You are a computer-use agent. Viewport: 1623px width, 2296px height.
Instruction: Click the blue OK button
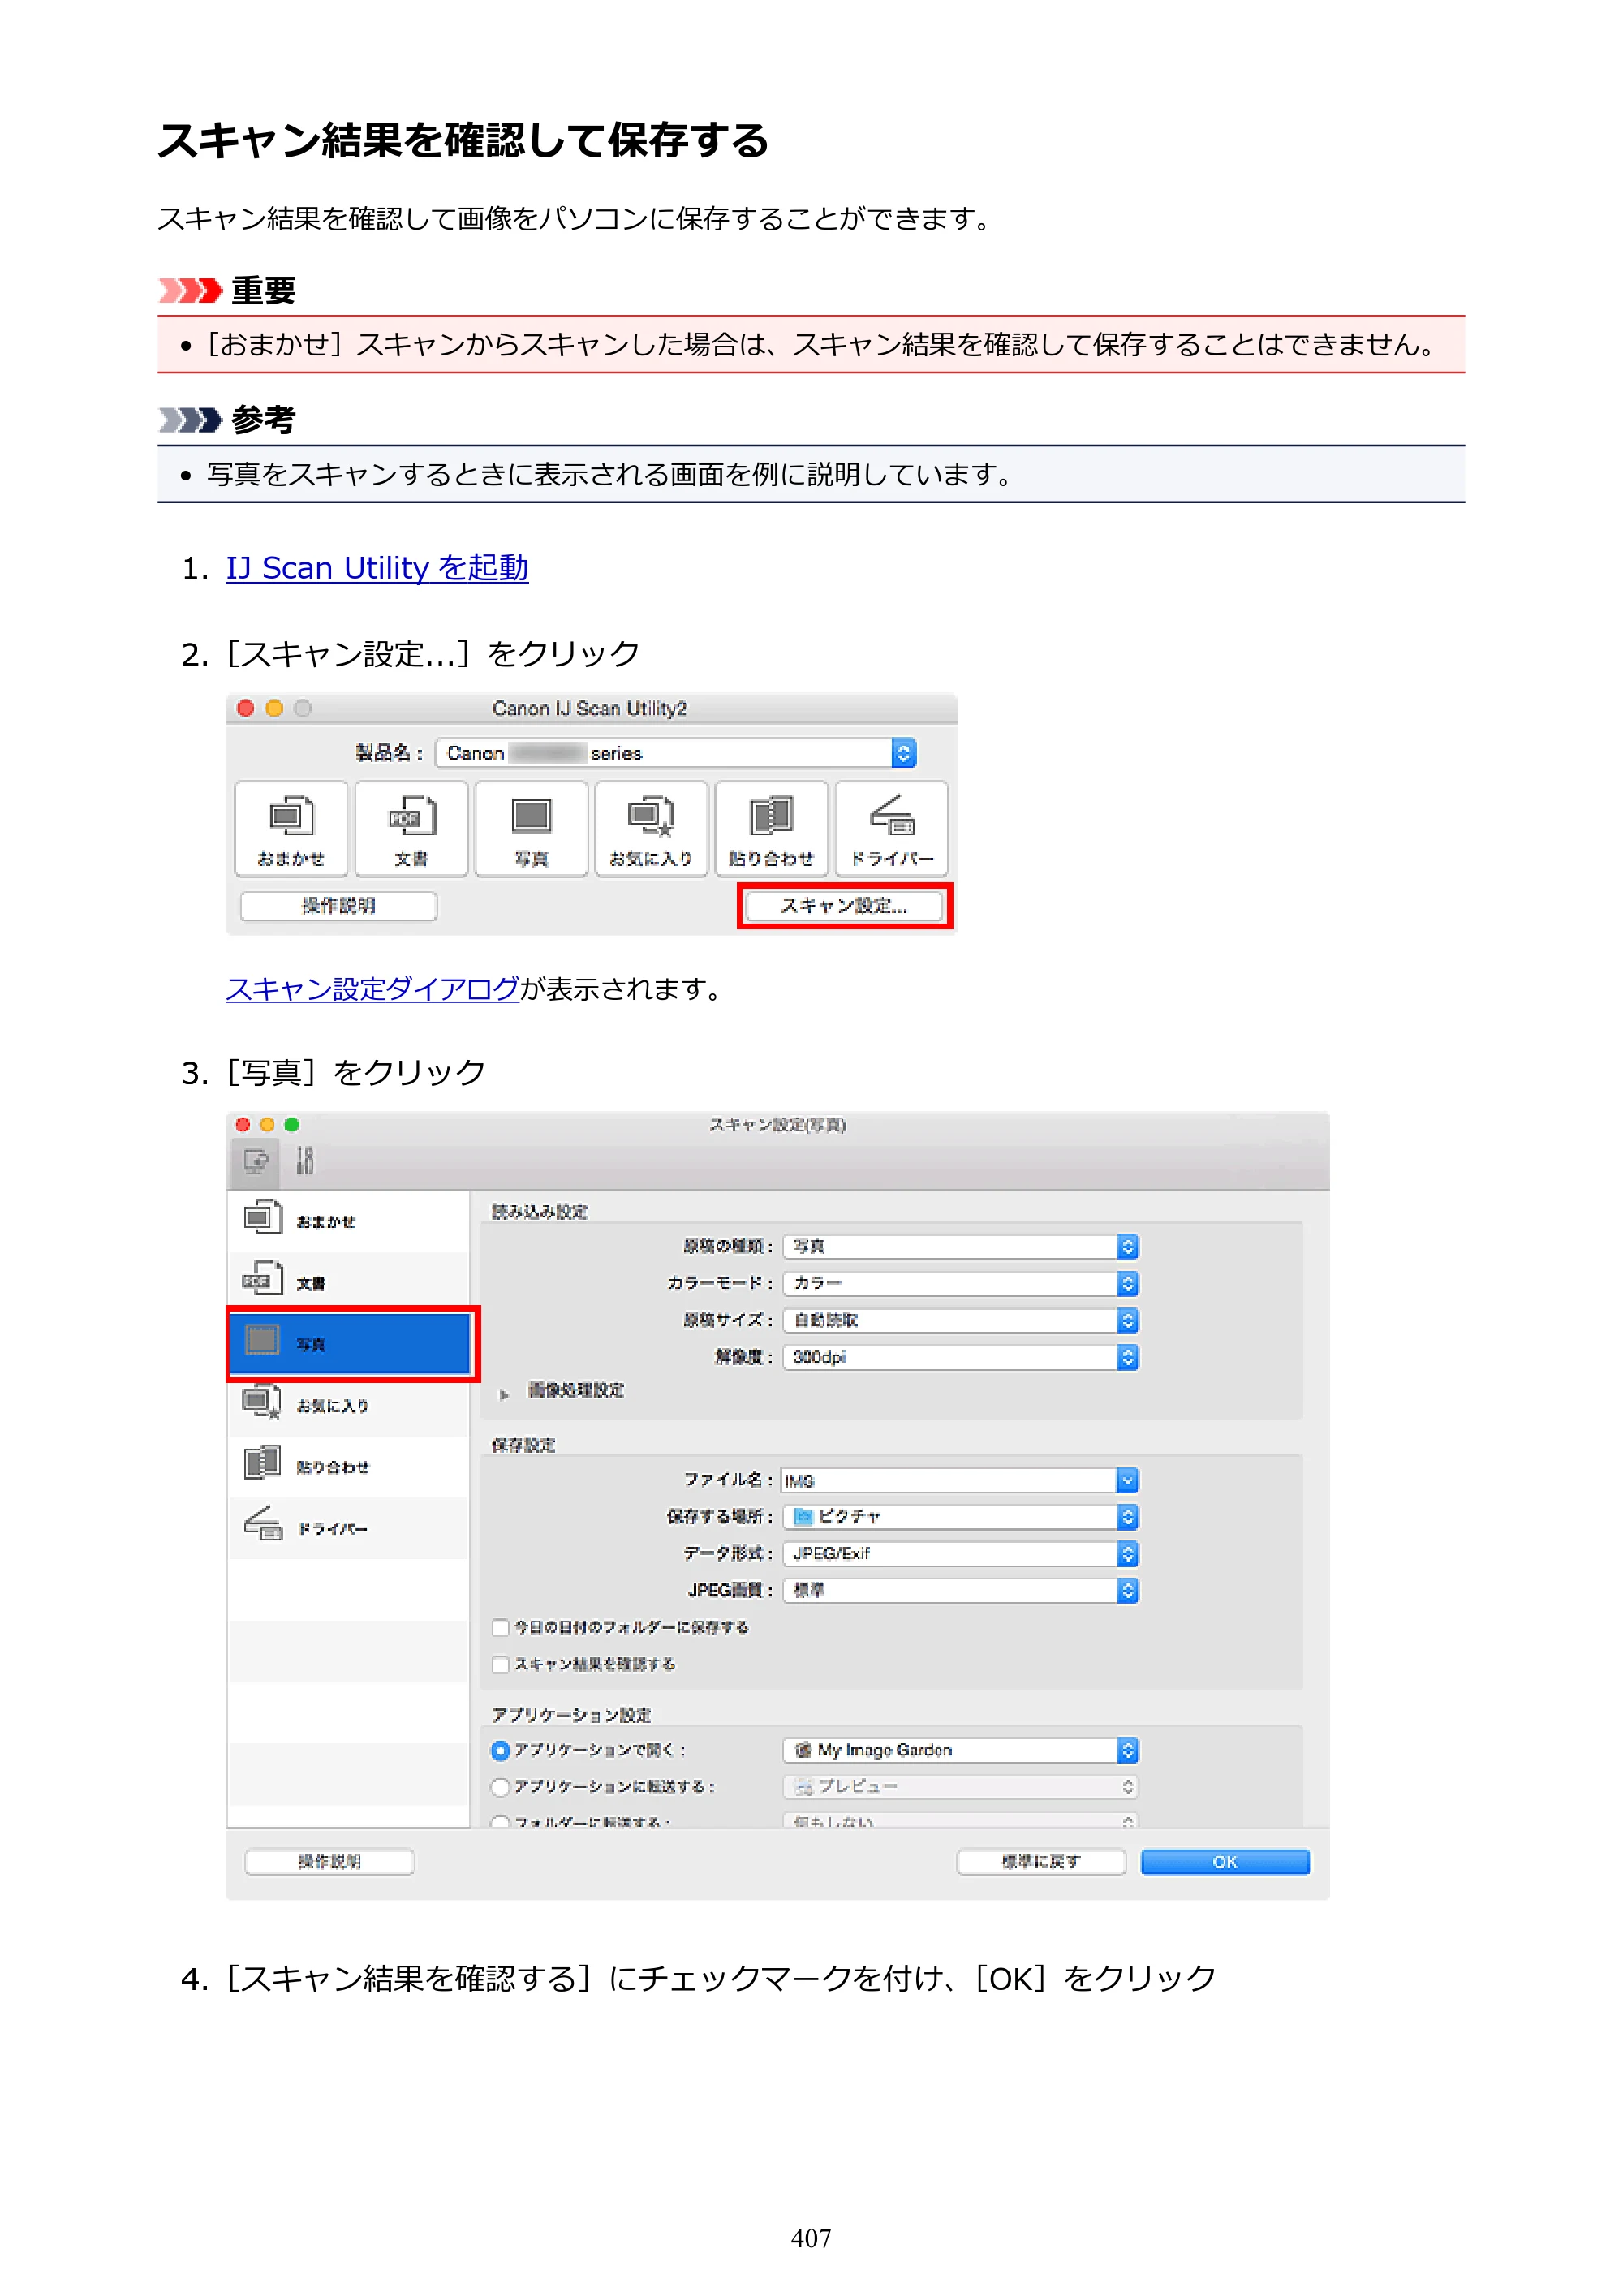point(1225,1862)
